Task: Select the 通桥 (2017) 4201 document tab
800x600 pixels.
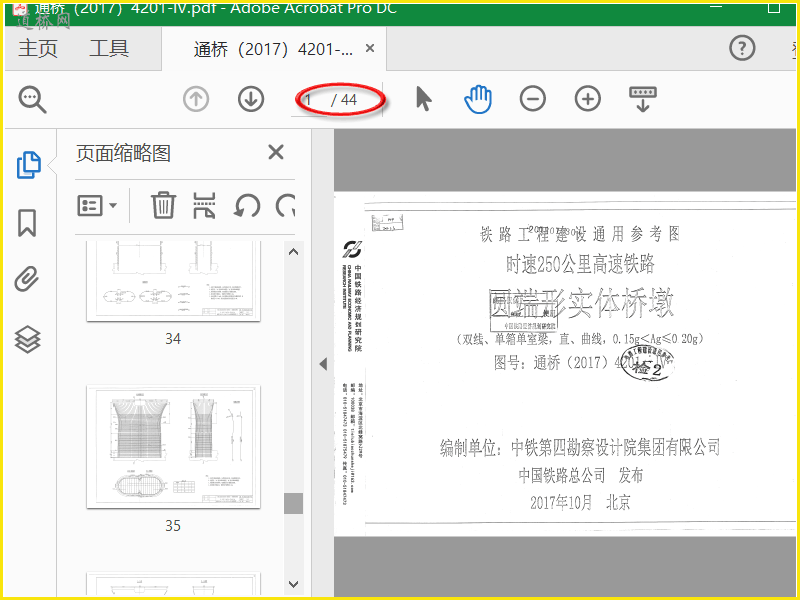Action: coord(273,49)
